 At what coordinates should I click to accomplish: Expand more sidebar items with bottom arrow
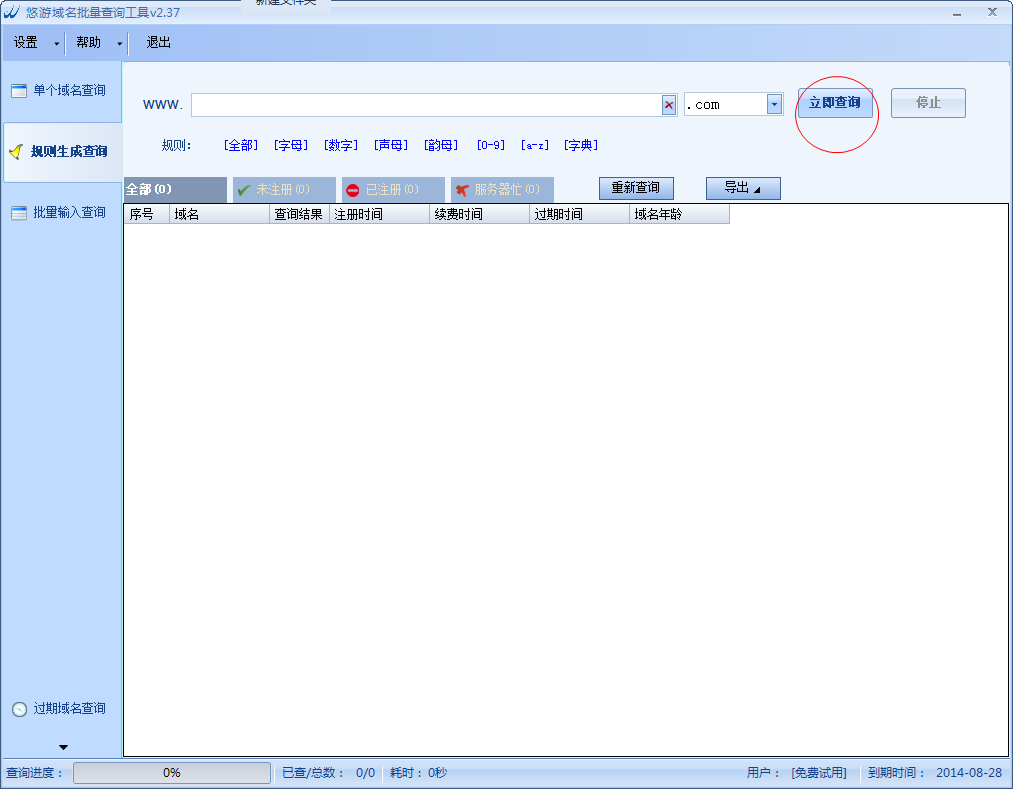63,747
